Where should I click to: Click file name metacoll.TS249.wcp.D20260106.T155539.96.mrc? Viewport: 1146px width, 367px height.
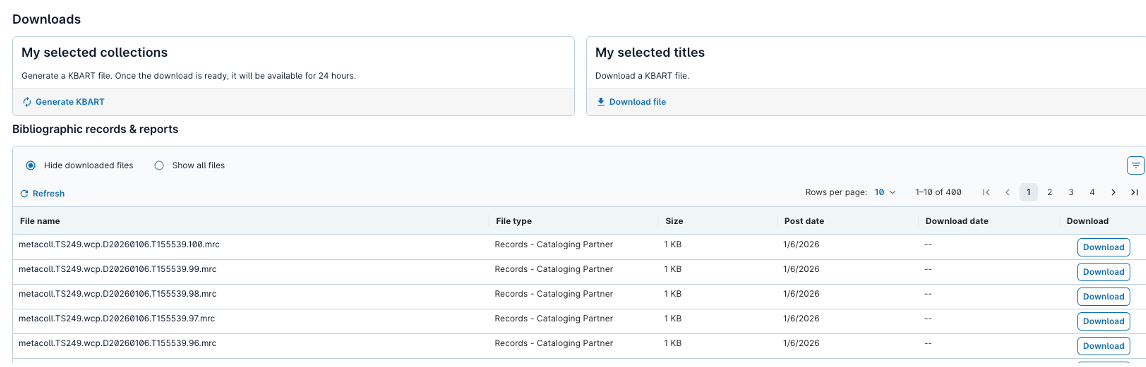click(x=118, y=343)
